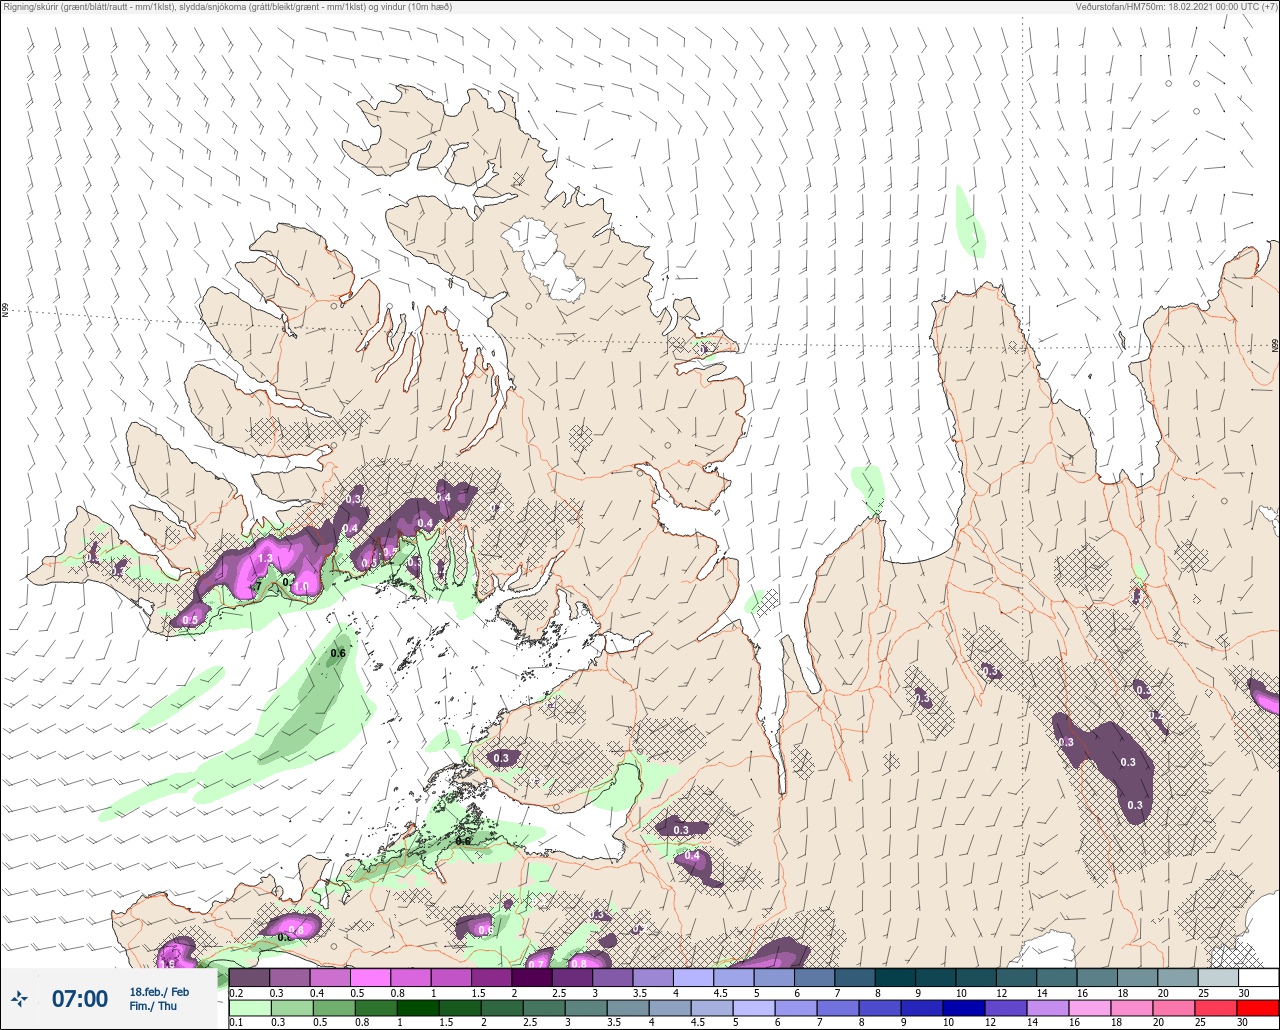The image size is (1280, 1030).
Task: Click the '1.0' precipitation value on the map
Action: pos(300,587)
